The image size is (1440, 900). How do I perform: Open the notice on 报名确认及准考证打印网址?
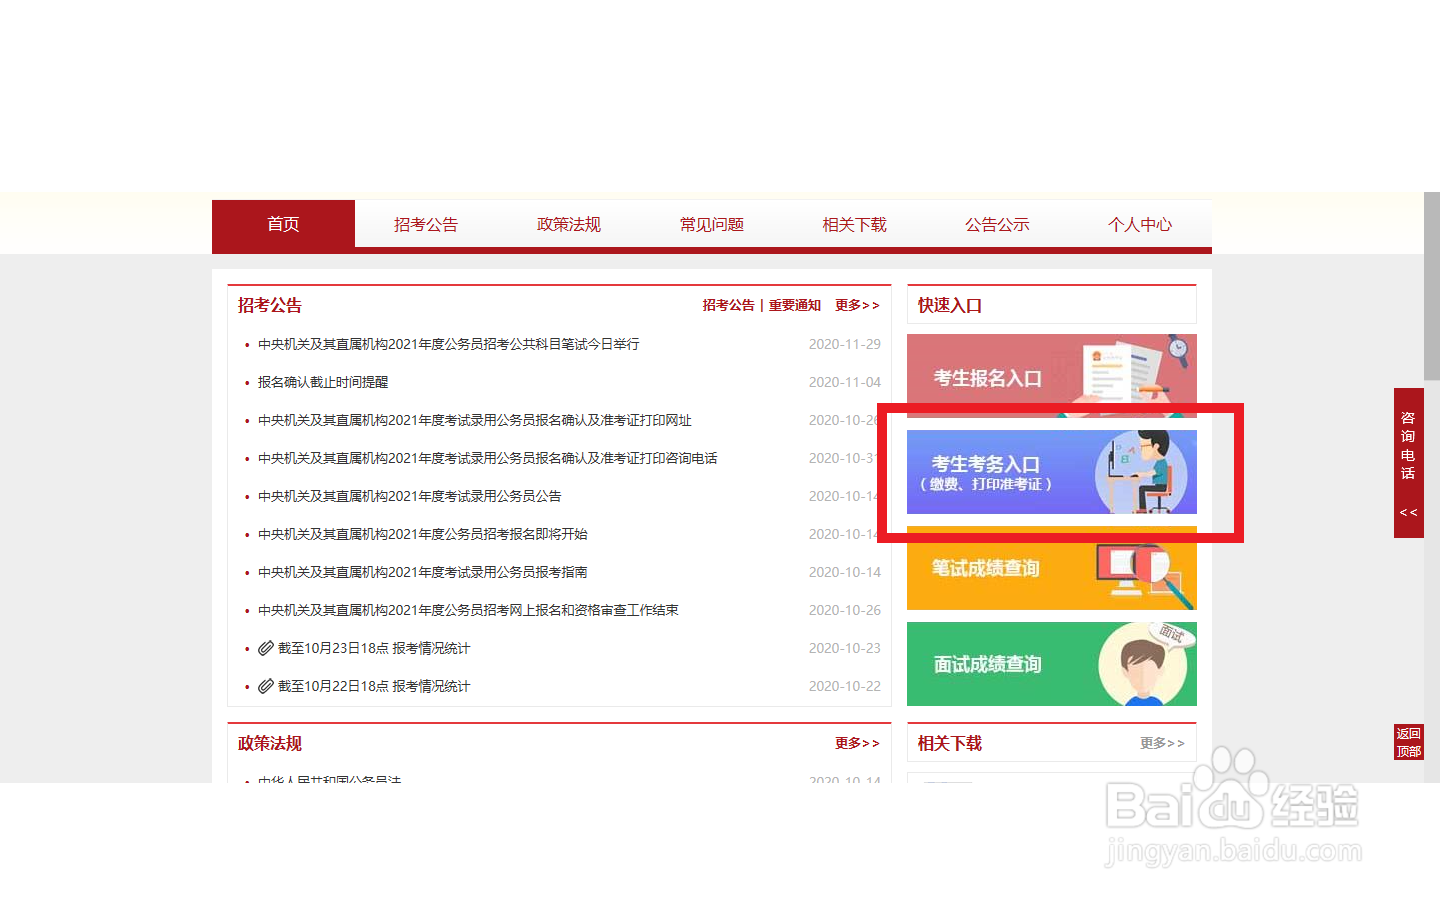click(x=475, y=420)
